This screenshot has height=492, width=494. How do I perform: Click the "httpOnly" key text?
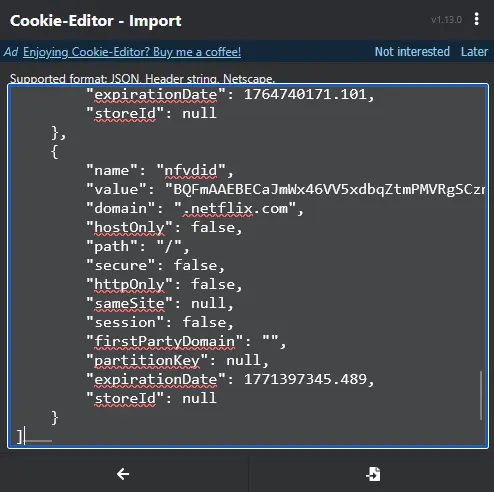point(130,285)
